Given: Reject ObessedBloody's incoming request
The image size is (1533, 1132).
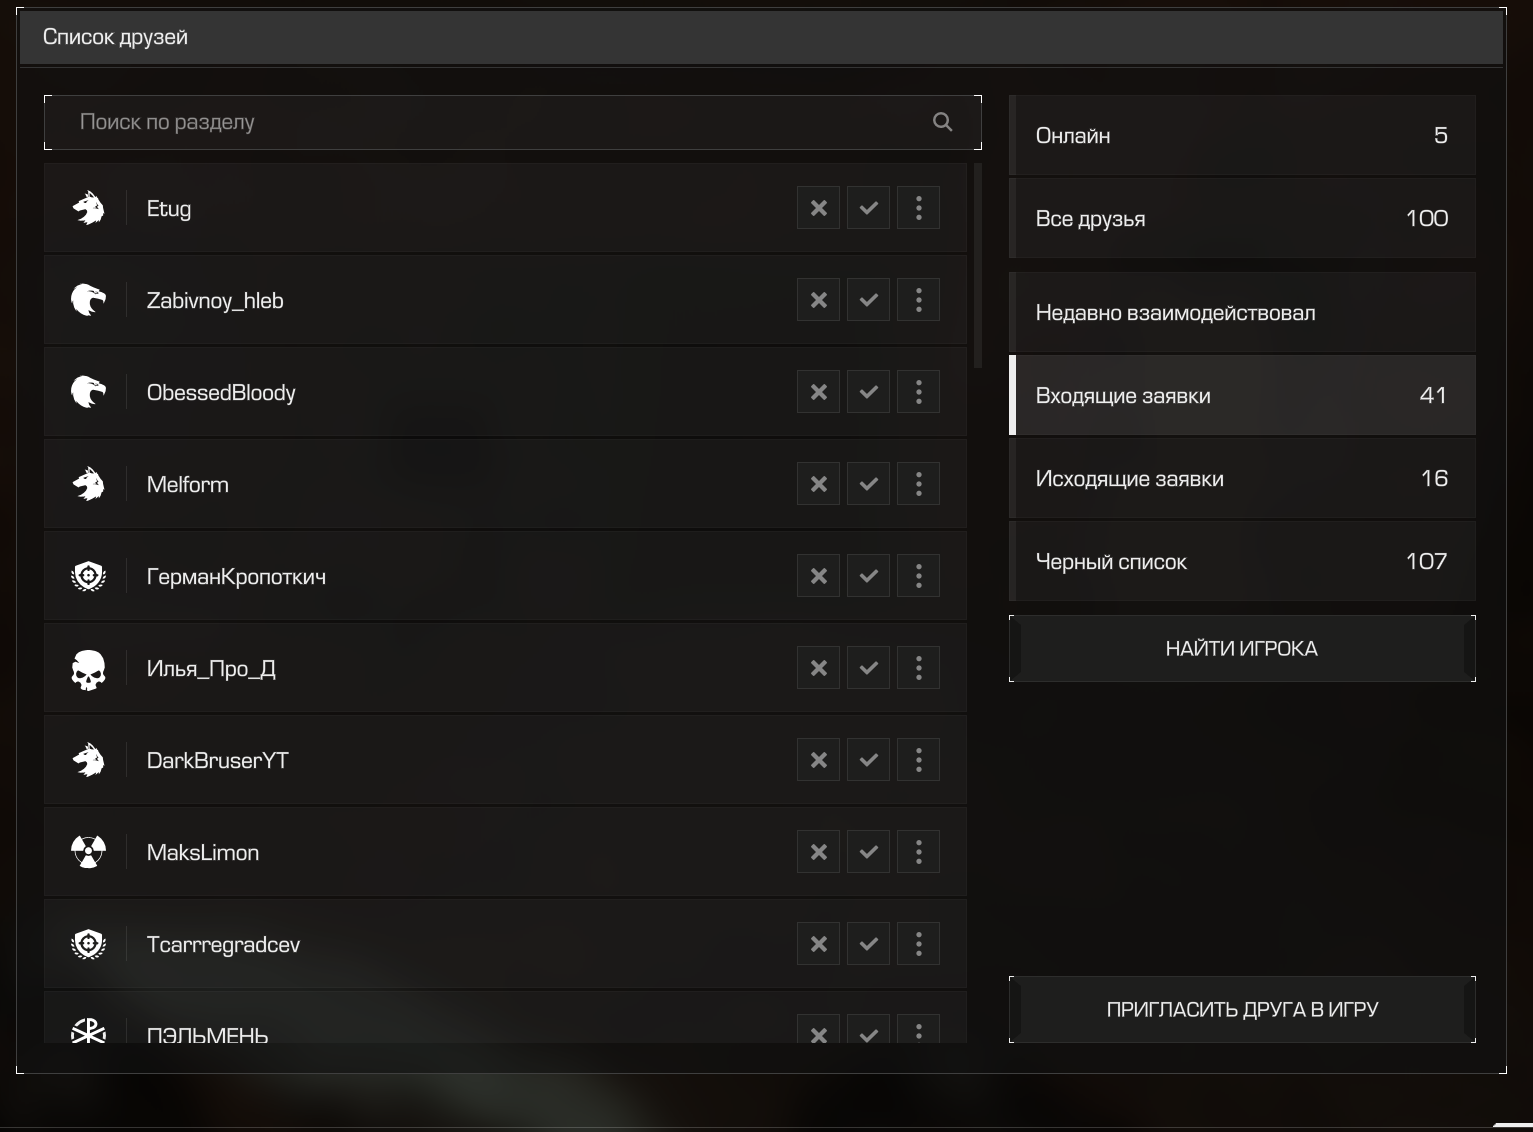Looking at the screenshot, I should [x=818, y=392].
